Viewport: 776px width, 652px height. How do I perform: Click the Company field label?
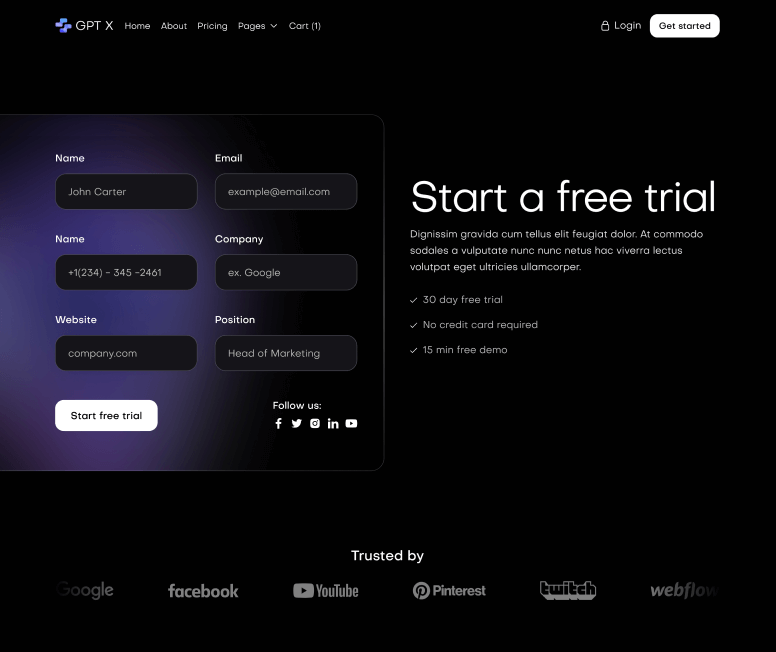[x=239, y=239]
